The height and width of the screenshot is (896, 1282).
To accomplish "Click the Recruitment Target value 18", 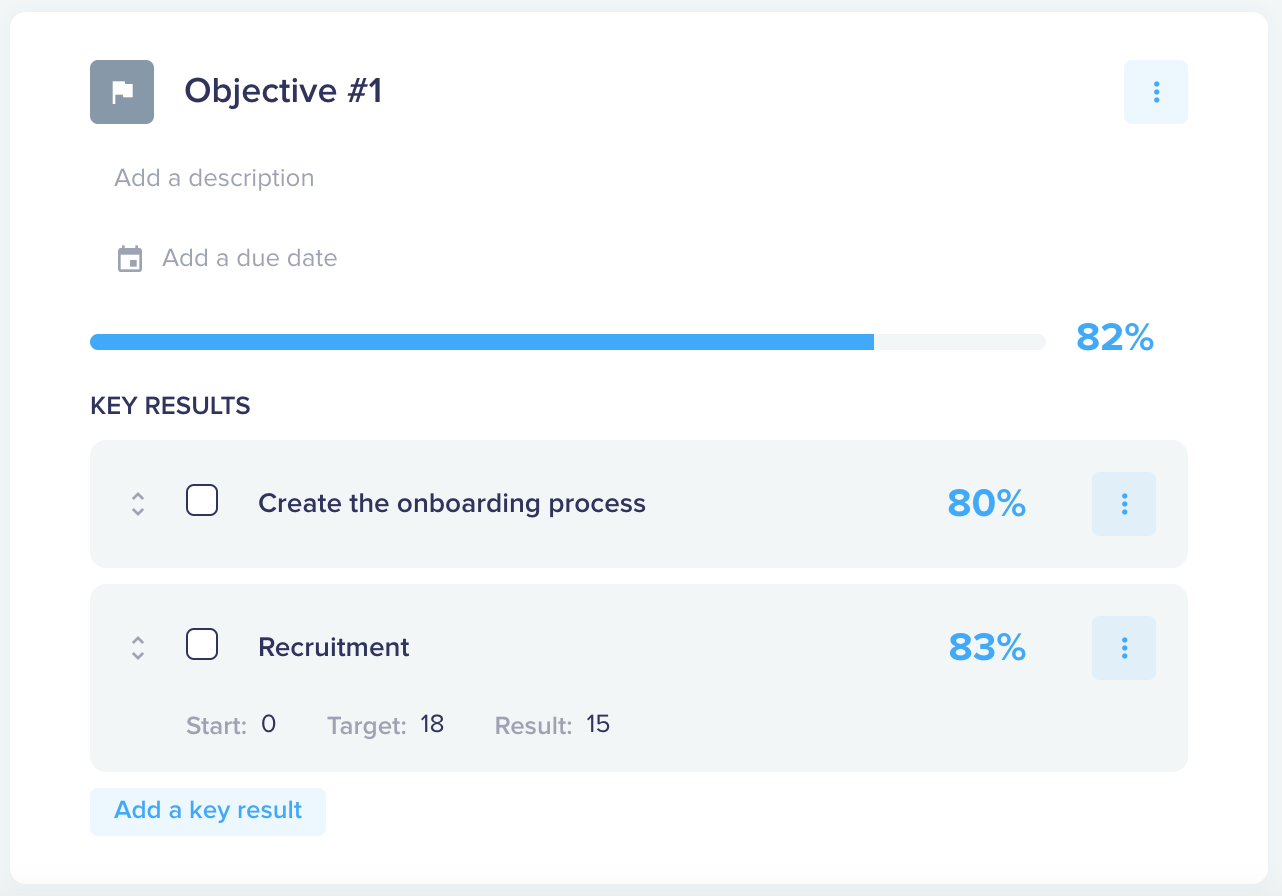I will point(432,724).
